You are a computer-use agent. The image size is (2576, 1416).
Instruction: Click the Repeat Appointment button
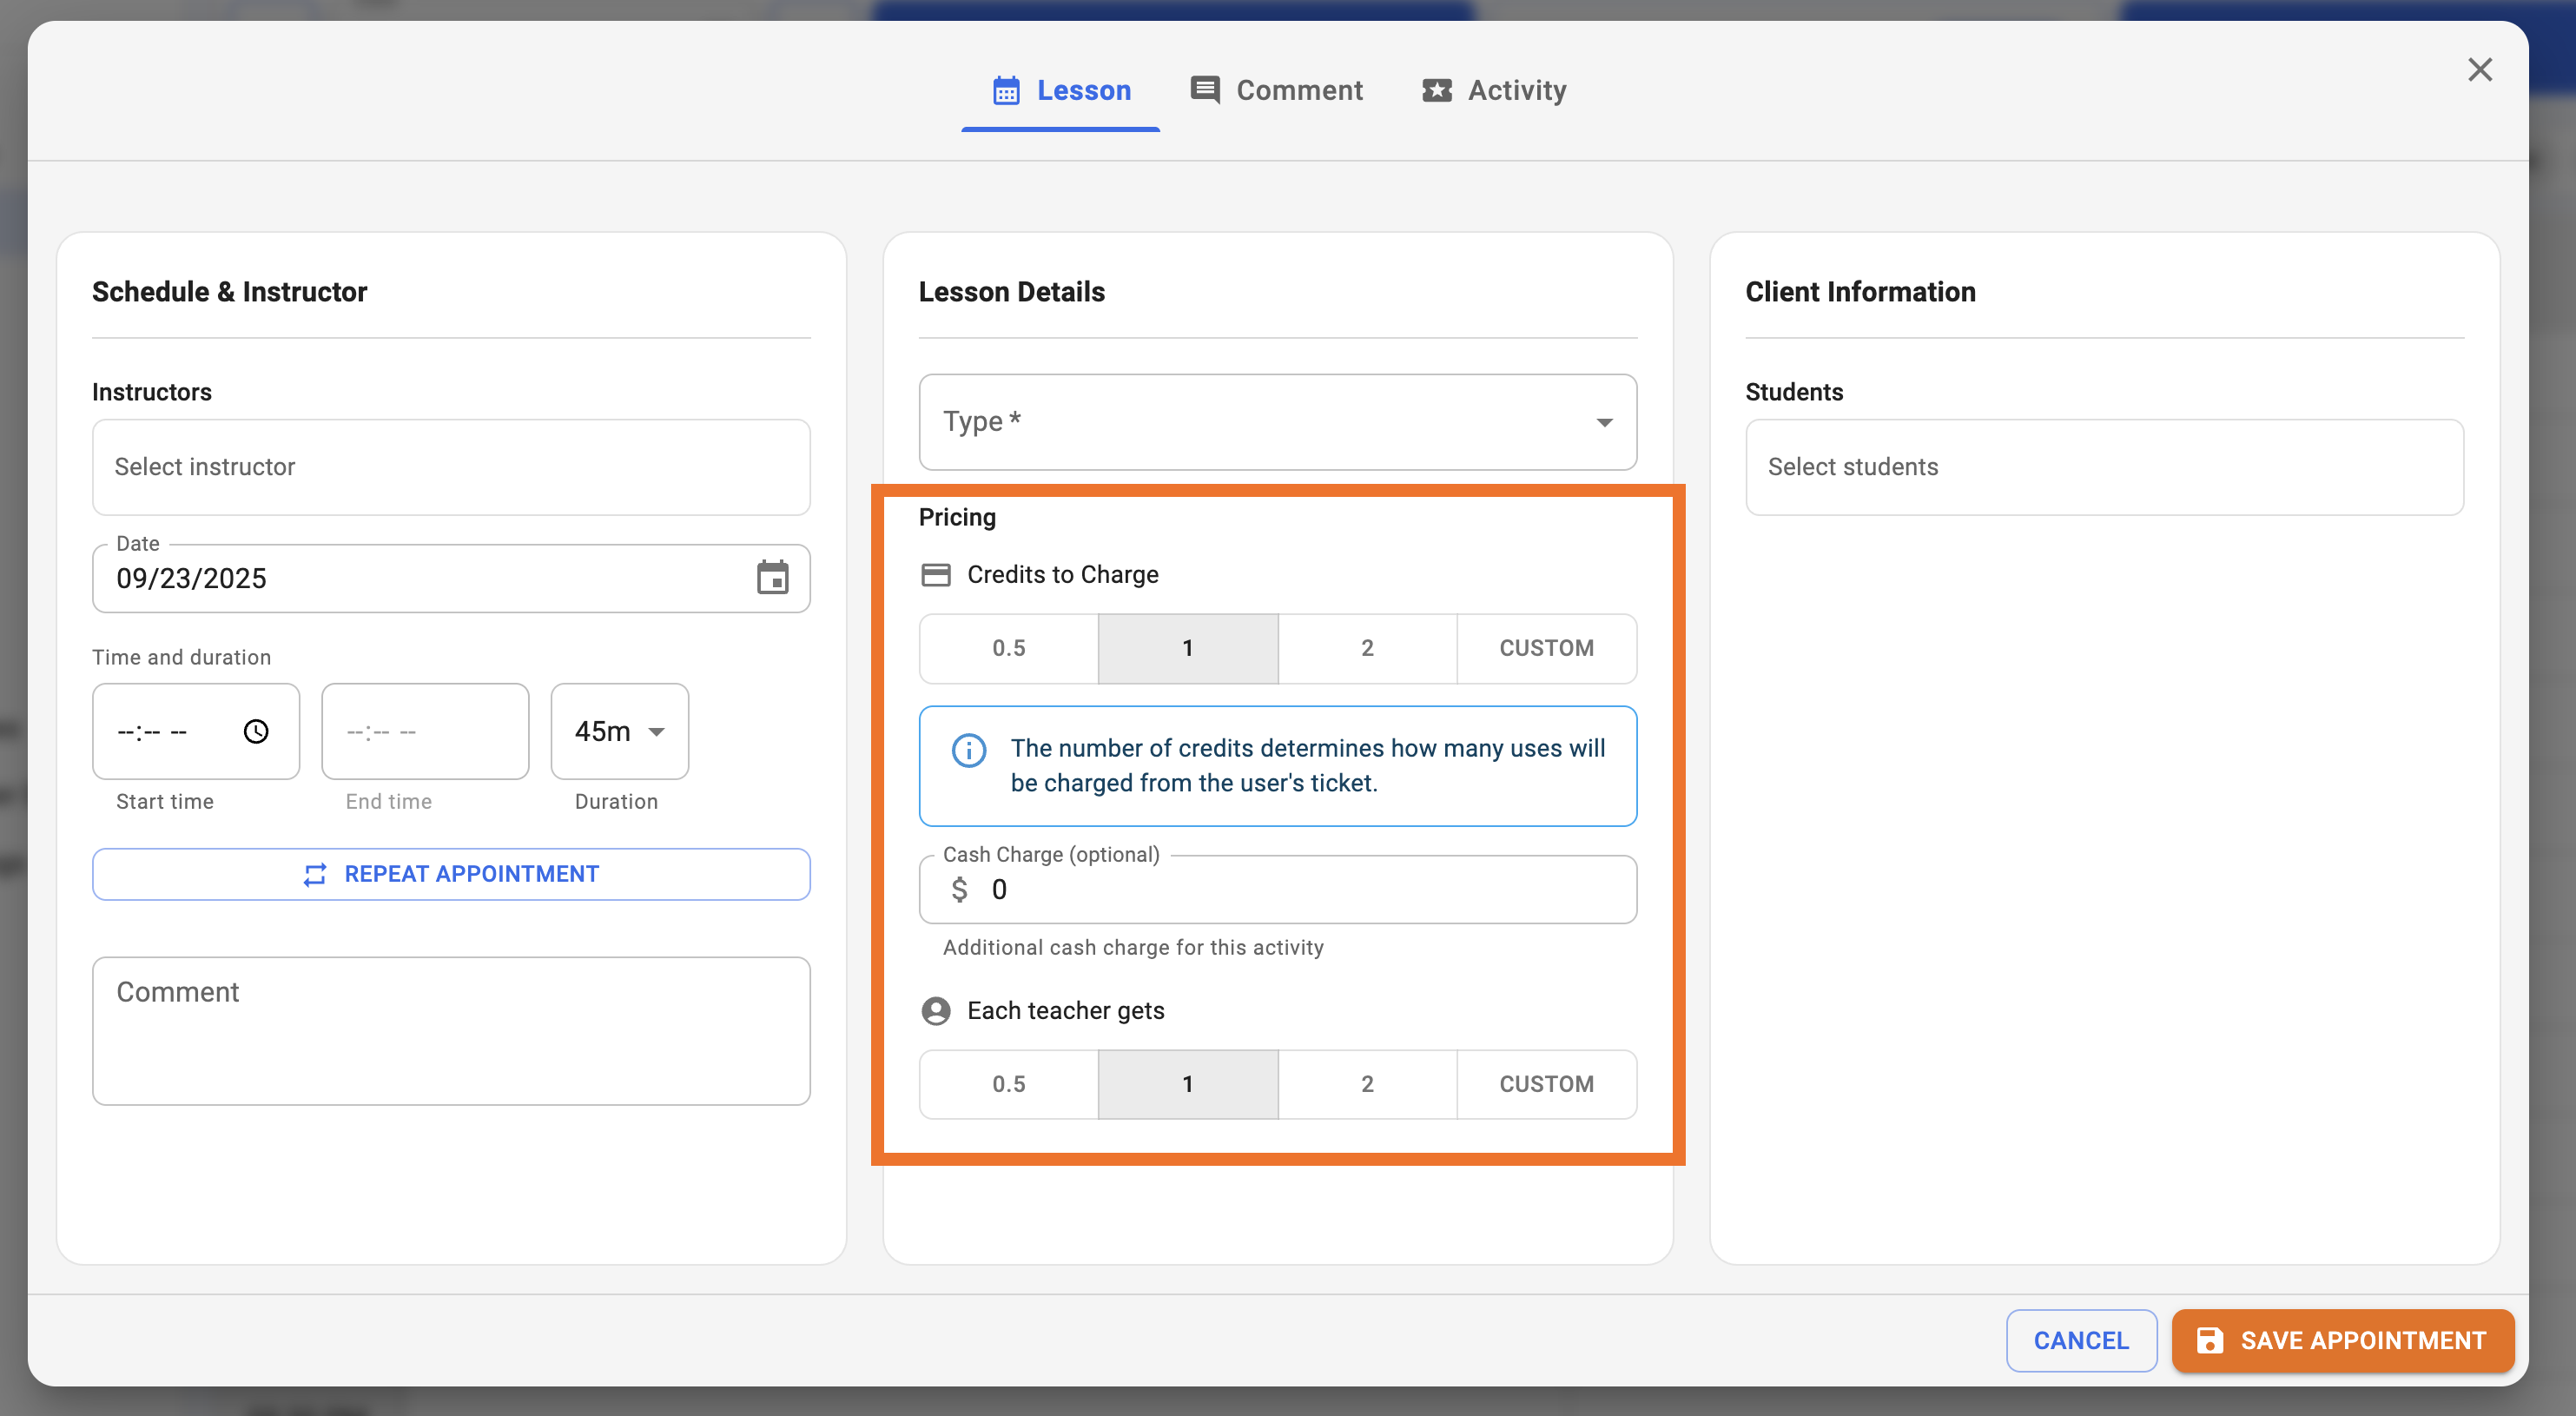450,874
